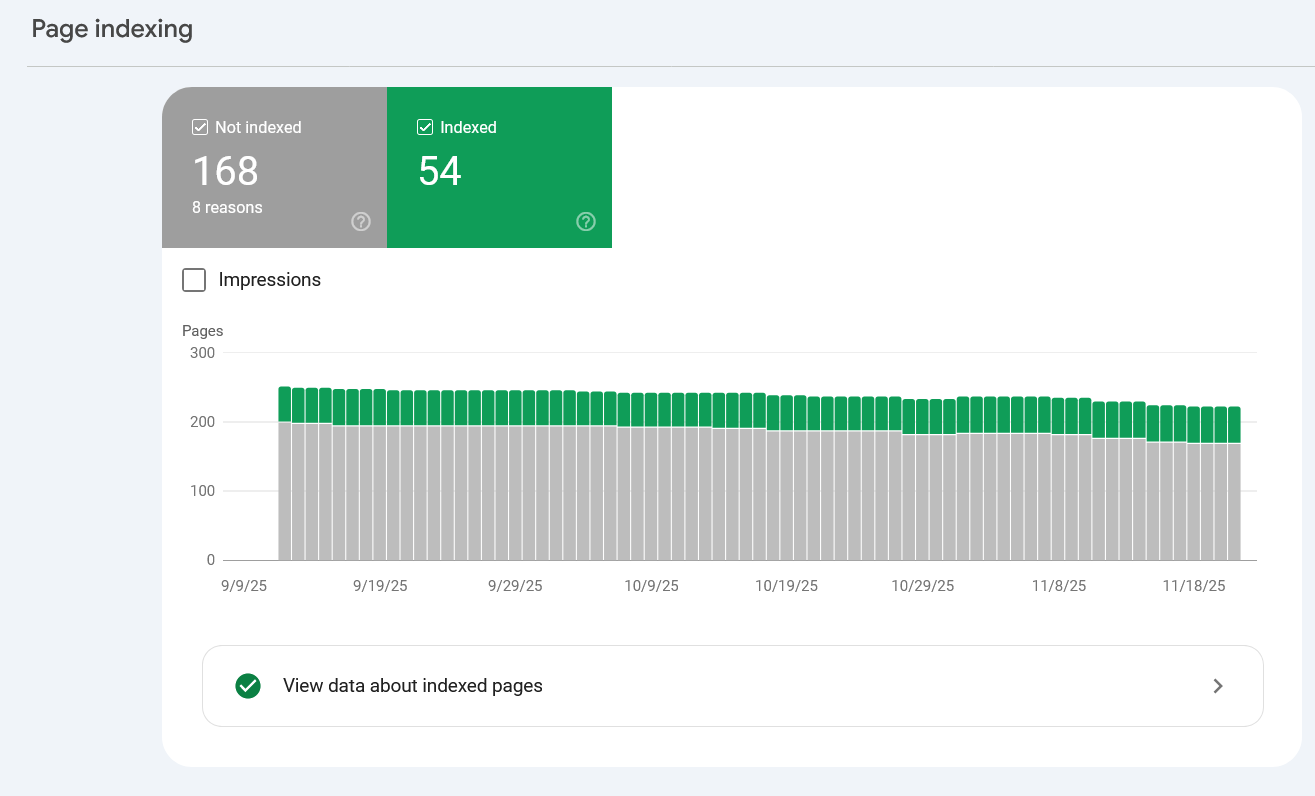
Task: Click the 9/19/25 date axis label
Action: (380, 586)
